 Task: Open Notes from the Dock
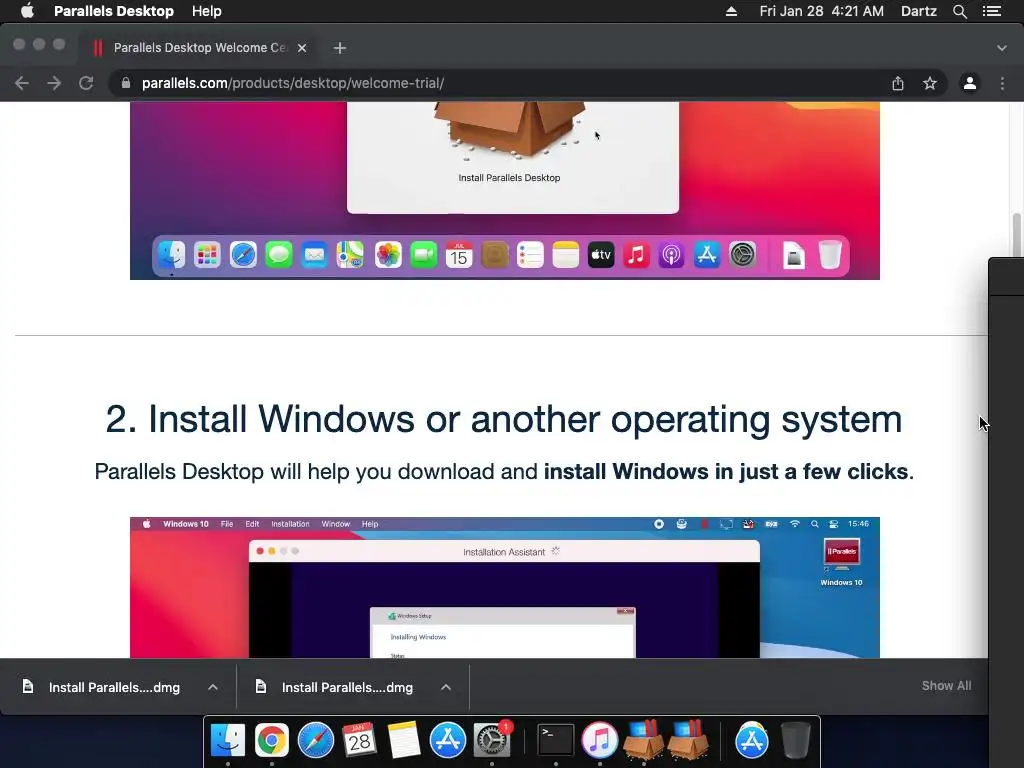(404, 740)
